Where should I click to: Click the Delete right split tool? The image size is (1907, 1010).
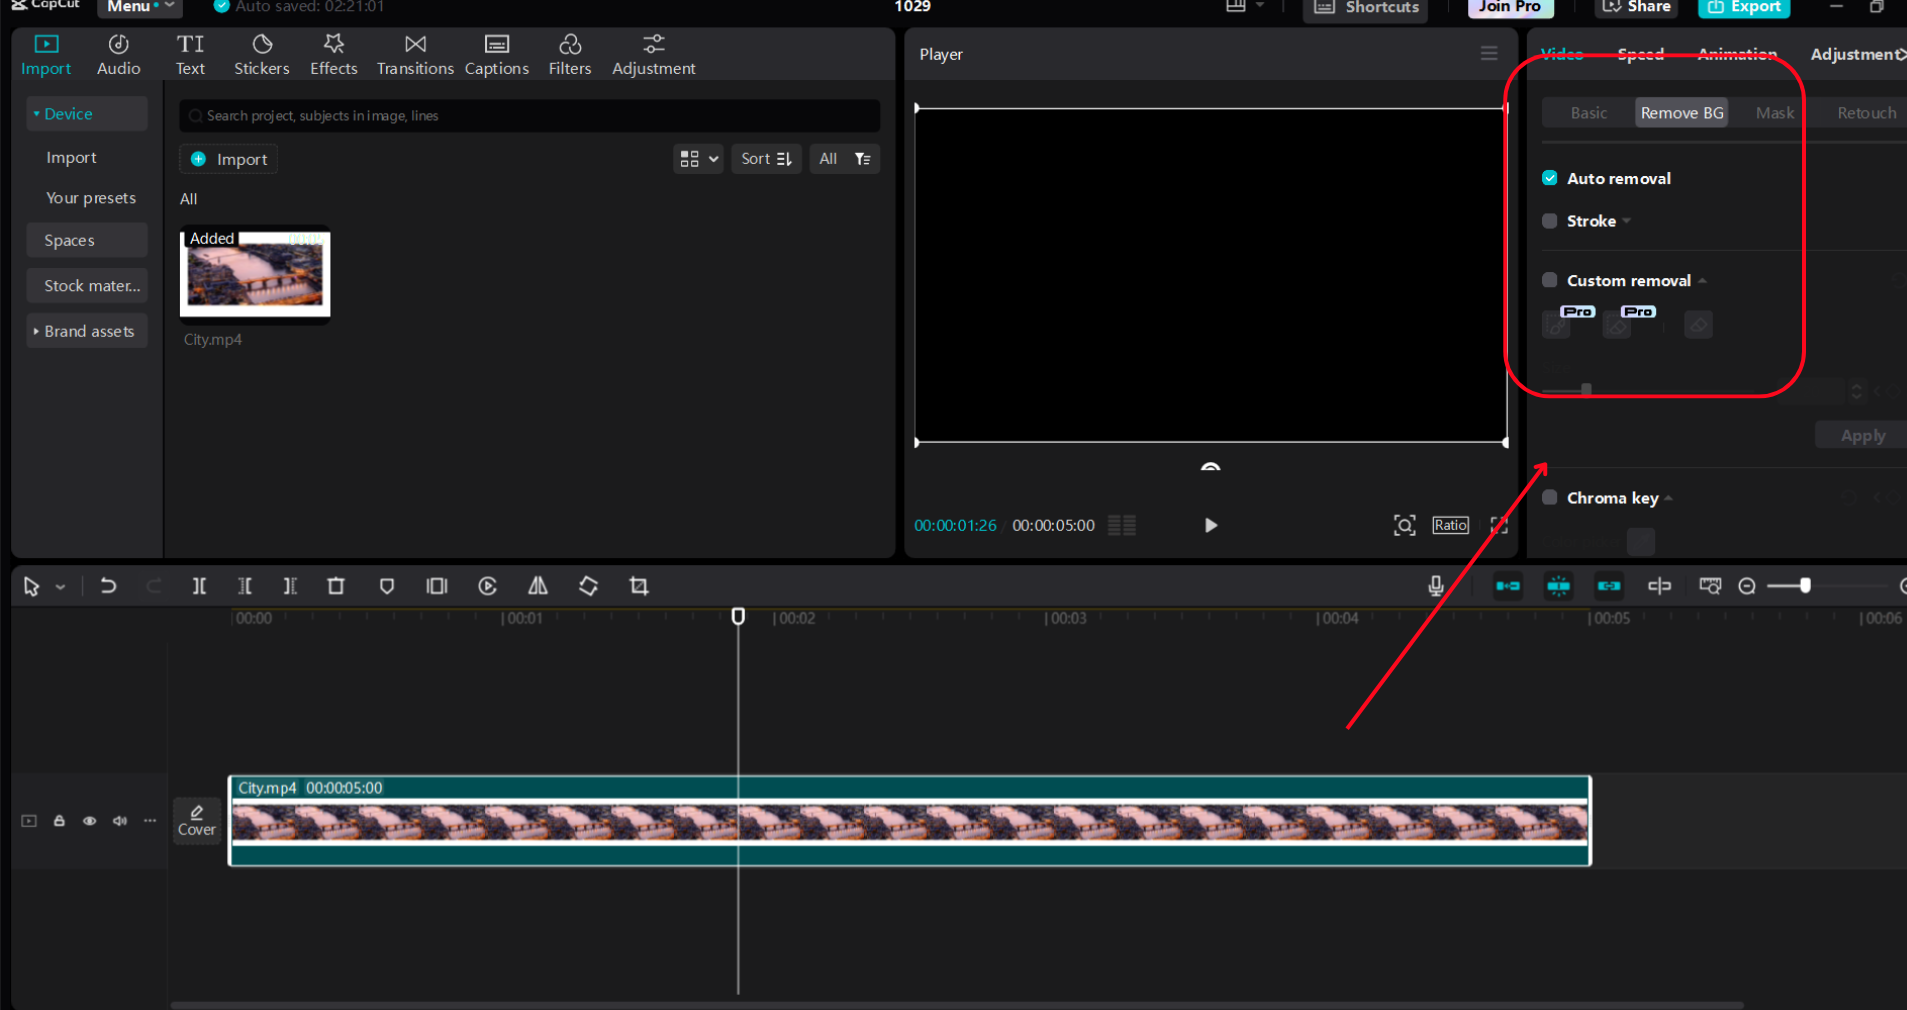click(290, 586)
